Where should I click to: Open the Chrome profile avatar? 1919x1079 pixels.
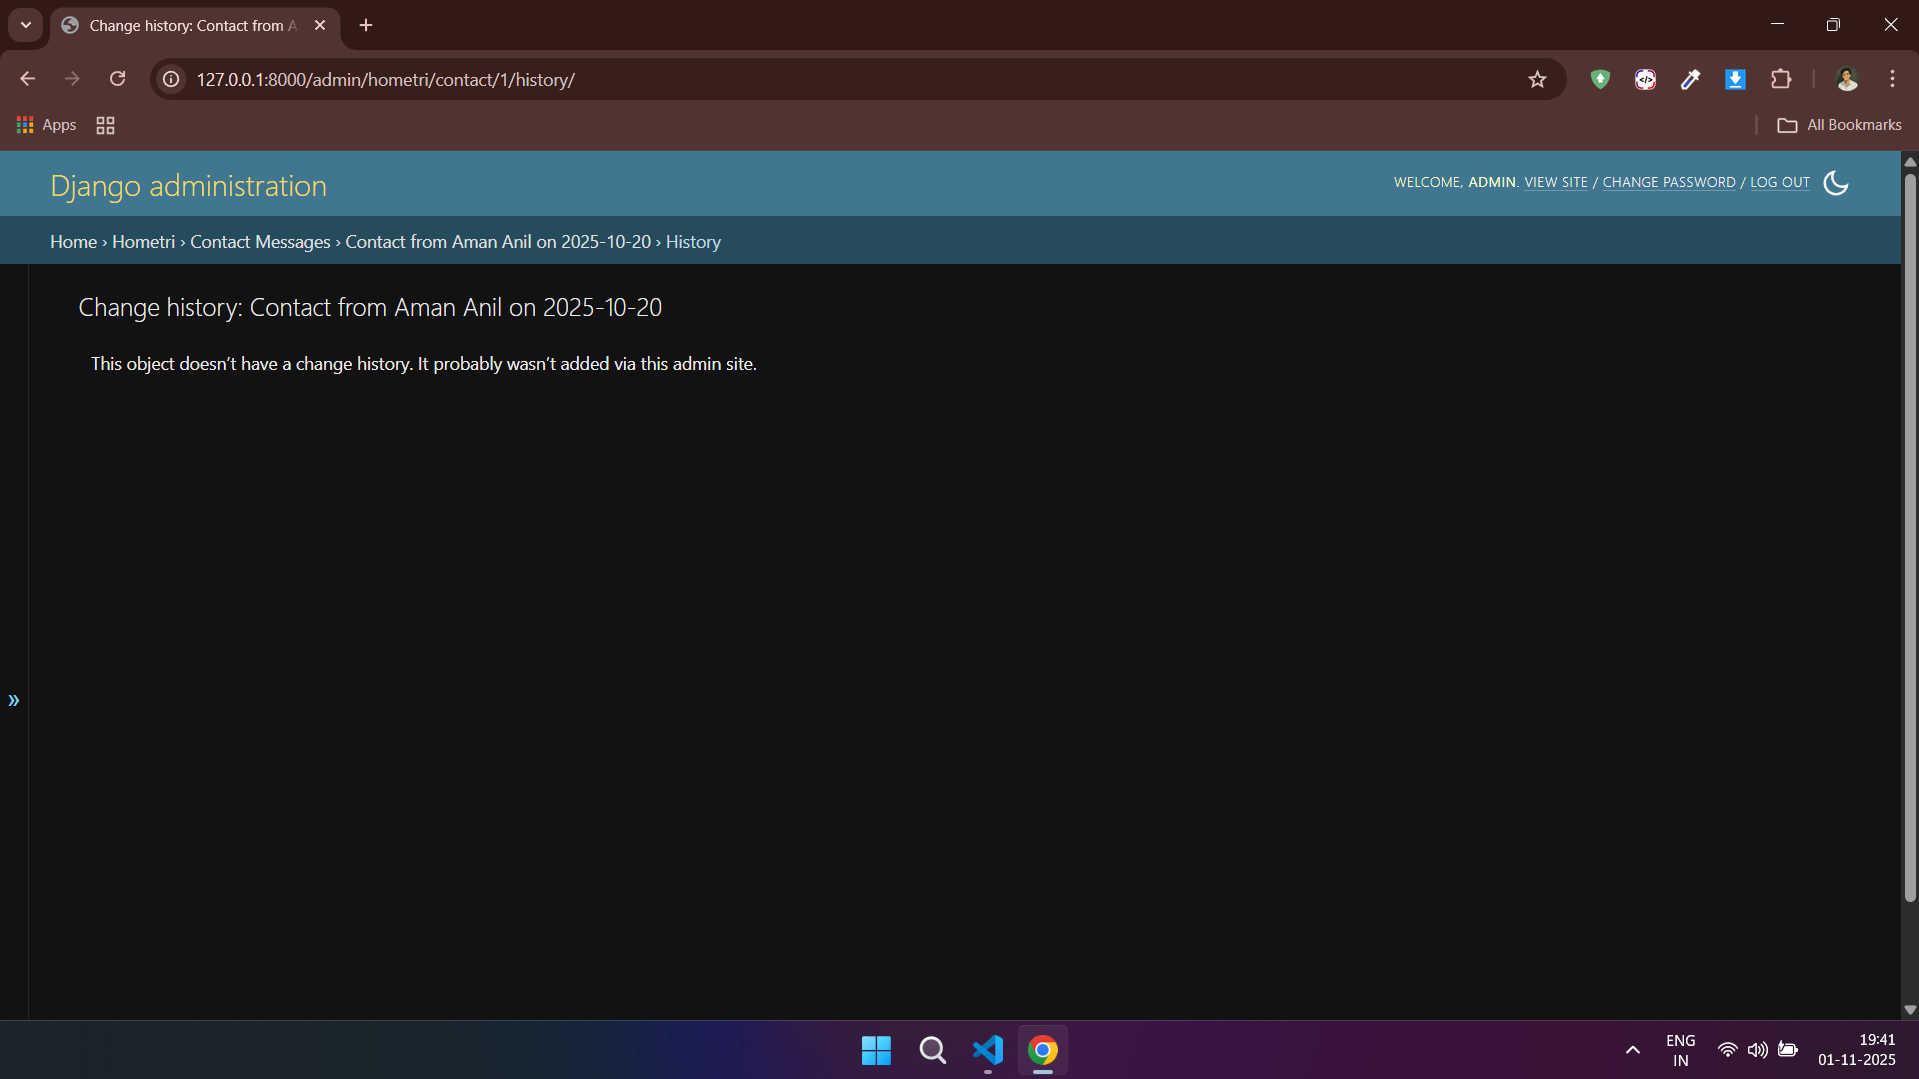(x=1847, y=79)
